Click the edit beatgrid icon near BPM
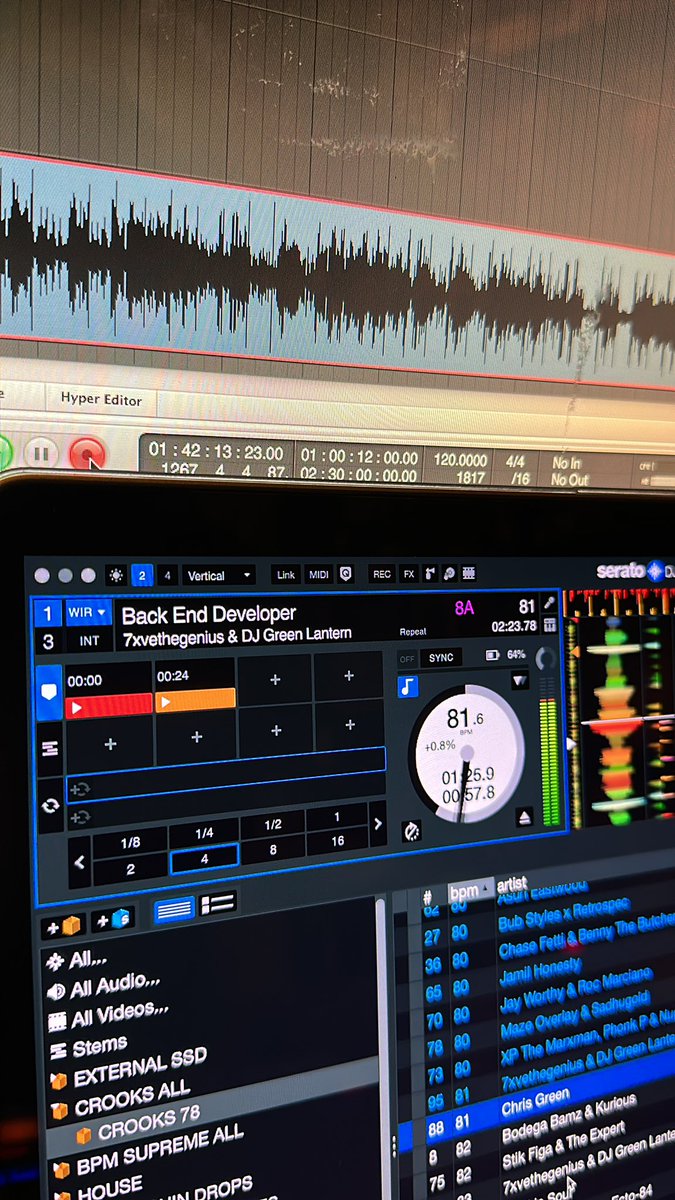This screenshot has width=675, height=1200. [x=549, y=603]
